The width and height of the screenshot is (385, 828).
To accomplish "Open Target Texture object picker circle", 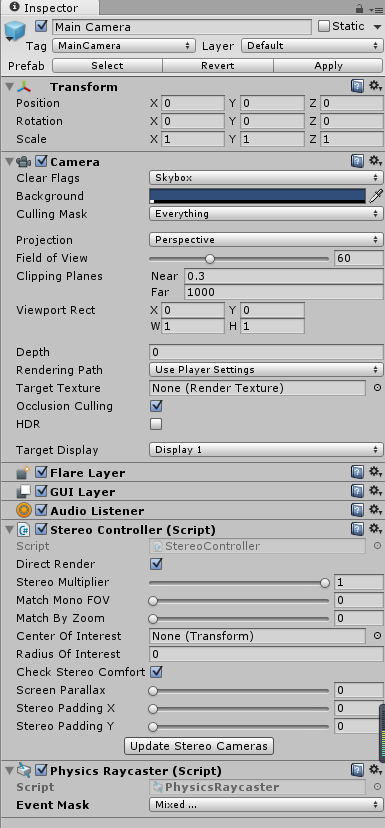I will click(377, 388).
